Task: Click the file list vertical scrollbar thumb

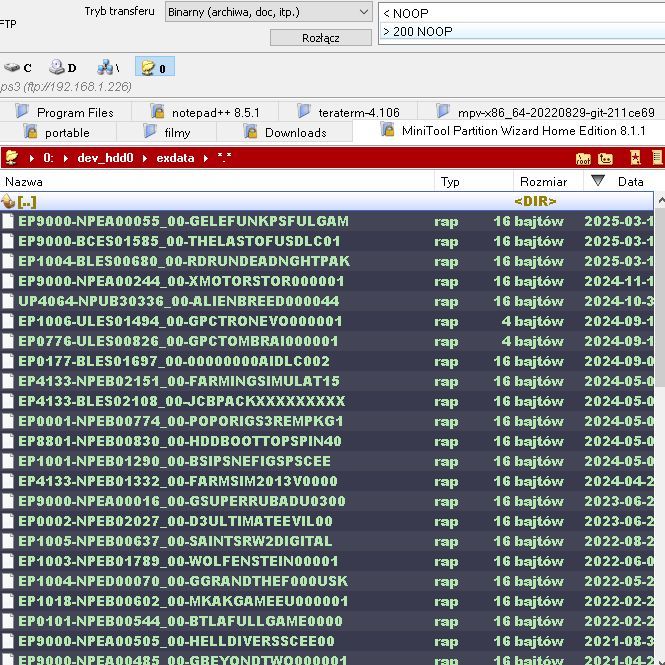Action: pos(660,296)
